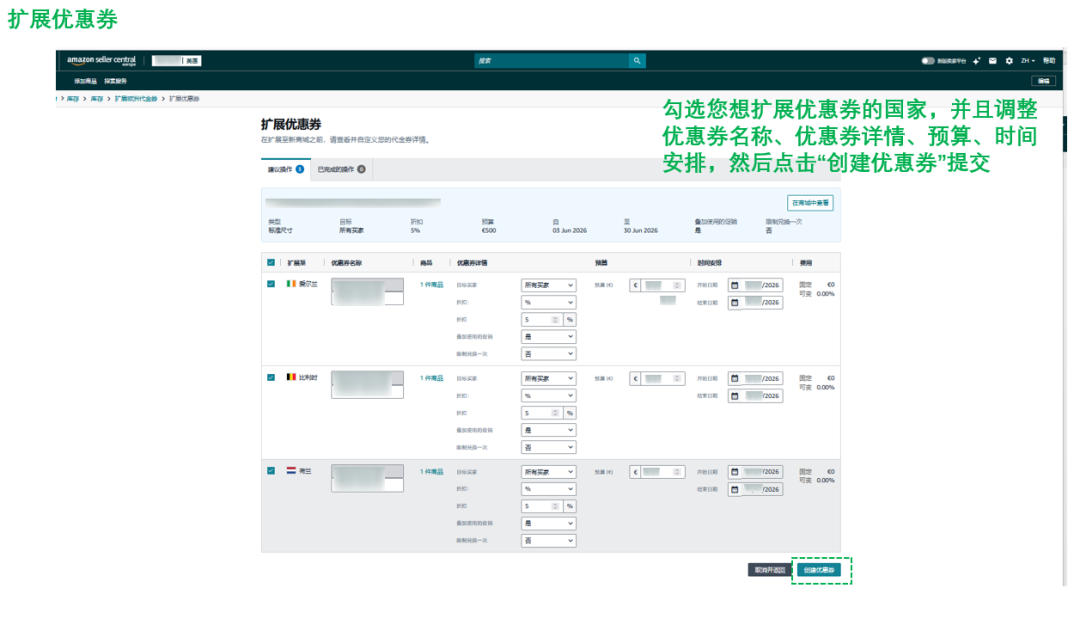Screen dimensions: 1080x619
Task: Click the search magnifier icon
Action: coord(637,61)
